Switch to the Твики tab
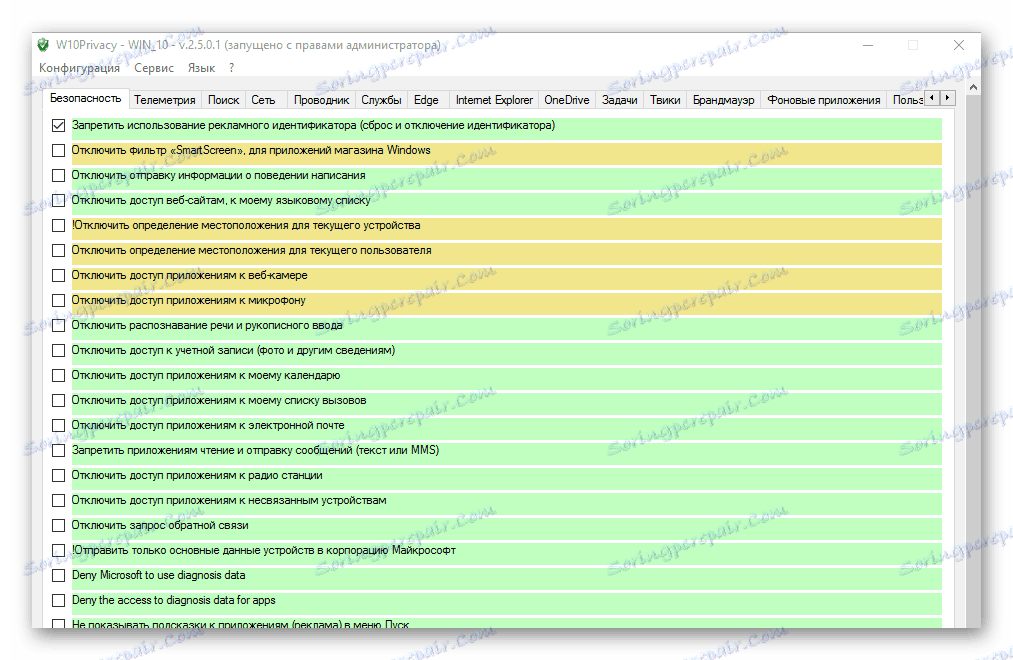The height and width of the screenshot is (660, 1013). tap(665, 100)
